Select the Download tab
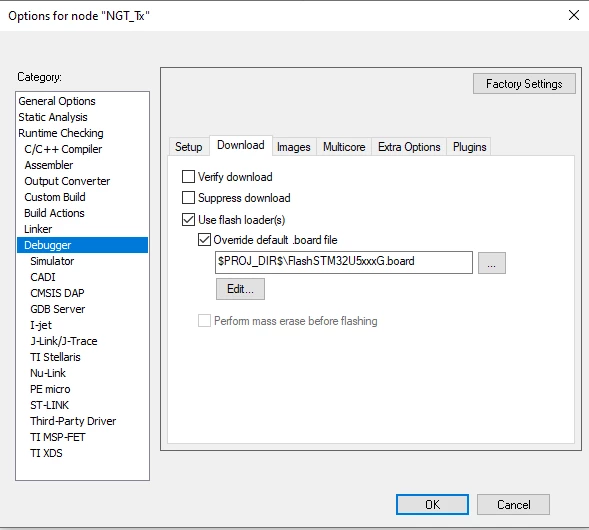This screenshot has width=589, height=530. coord(241,145)
